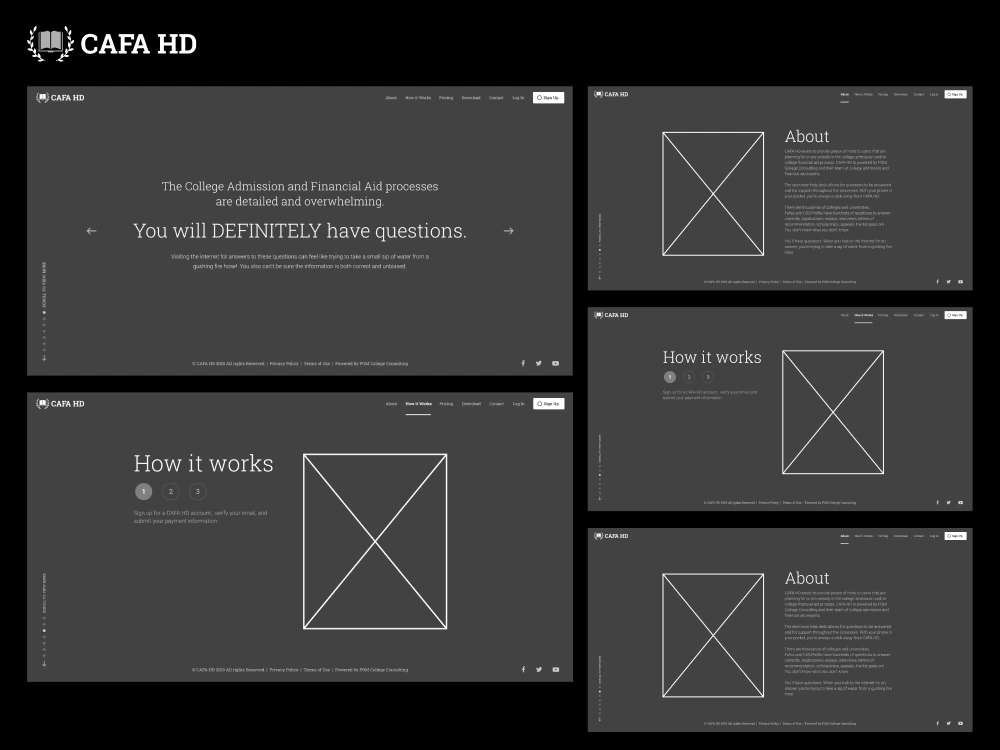Click CAFA HD logo in small How it works wireframe
Image resolution: width=1000 pixels, height=750 pixels.
(611, 315)
